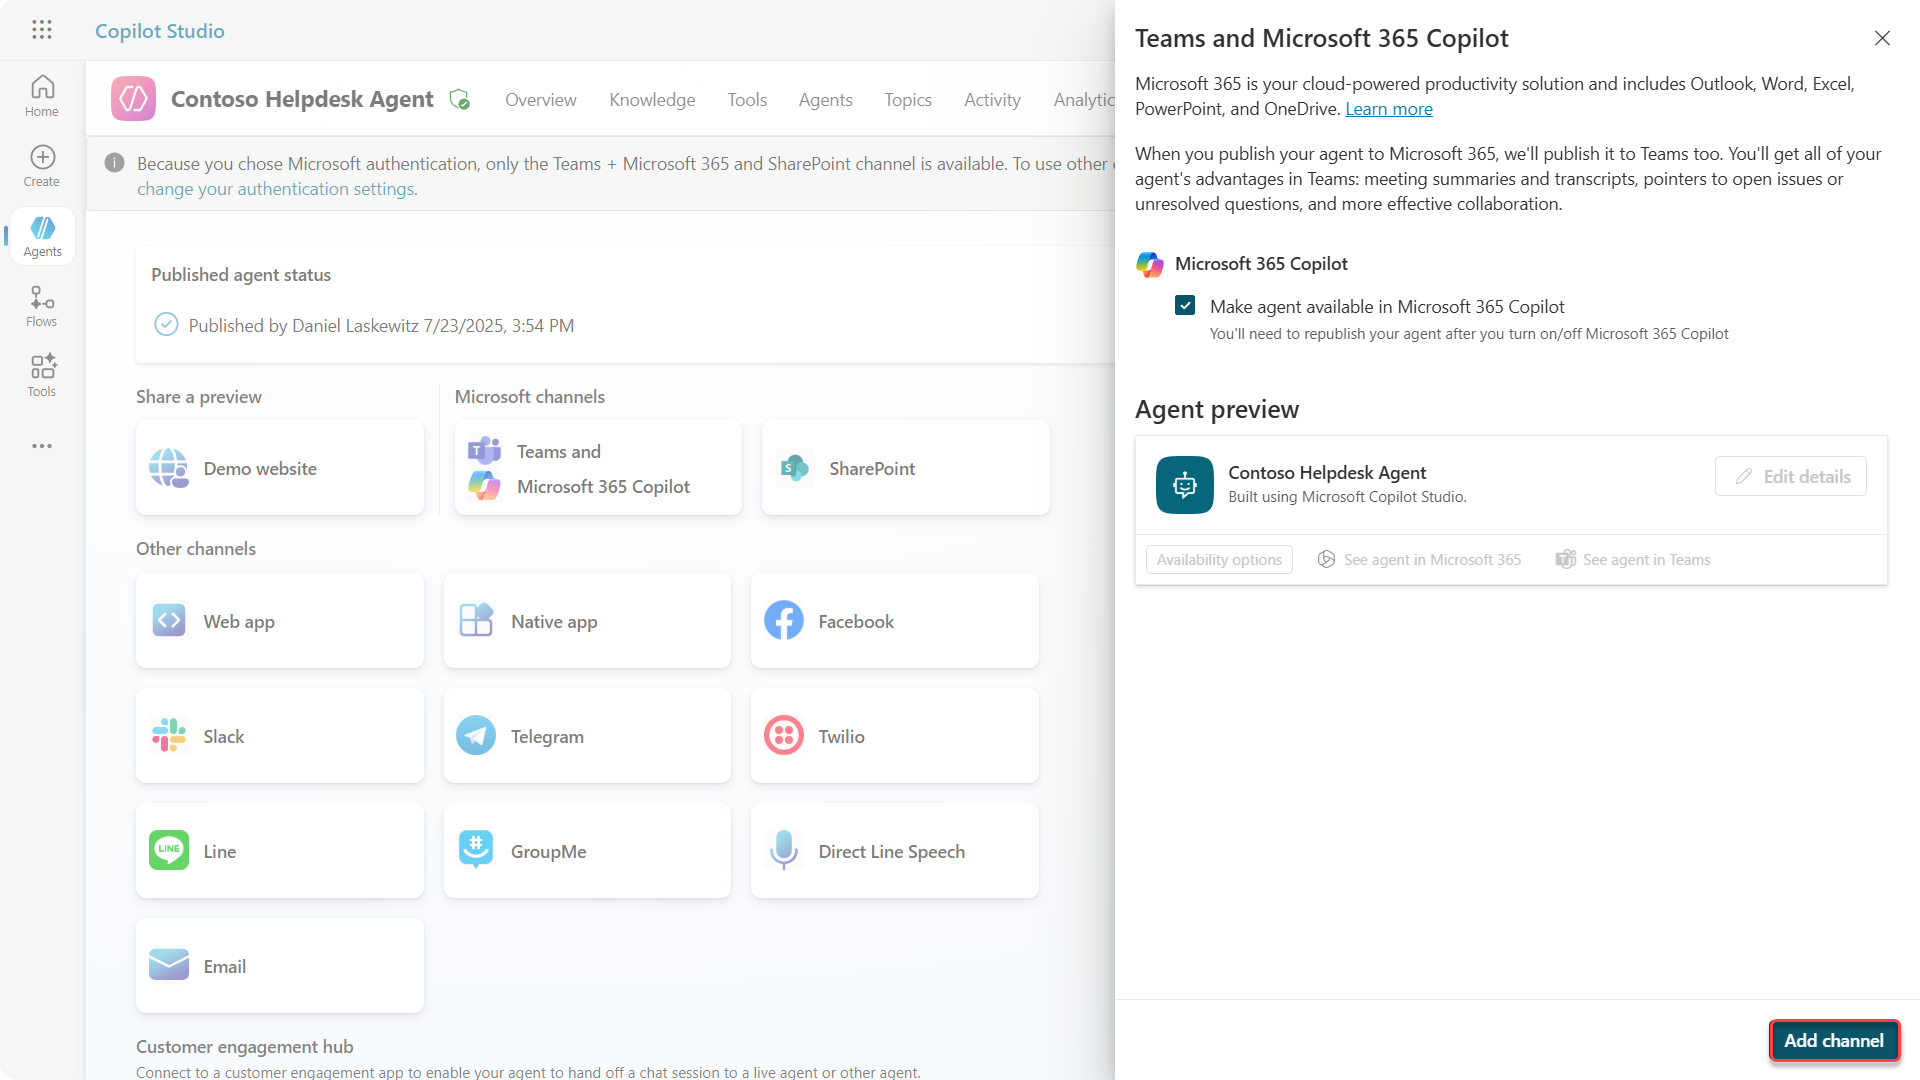Go to Home in the sidebar

[42, 96]
